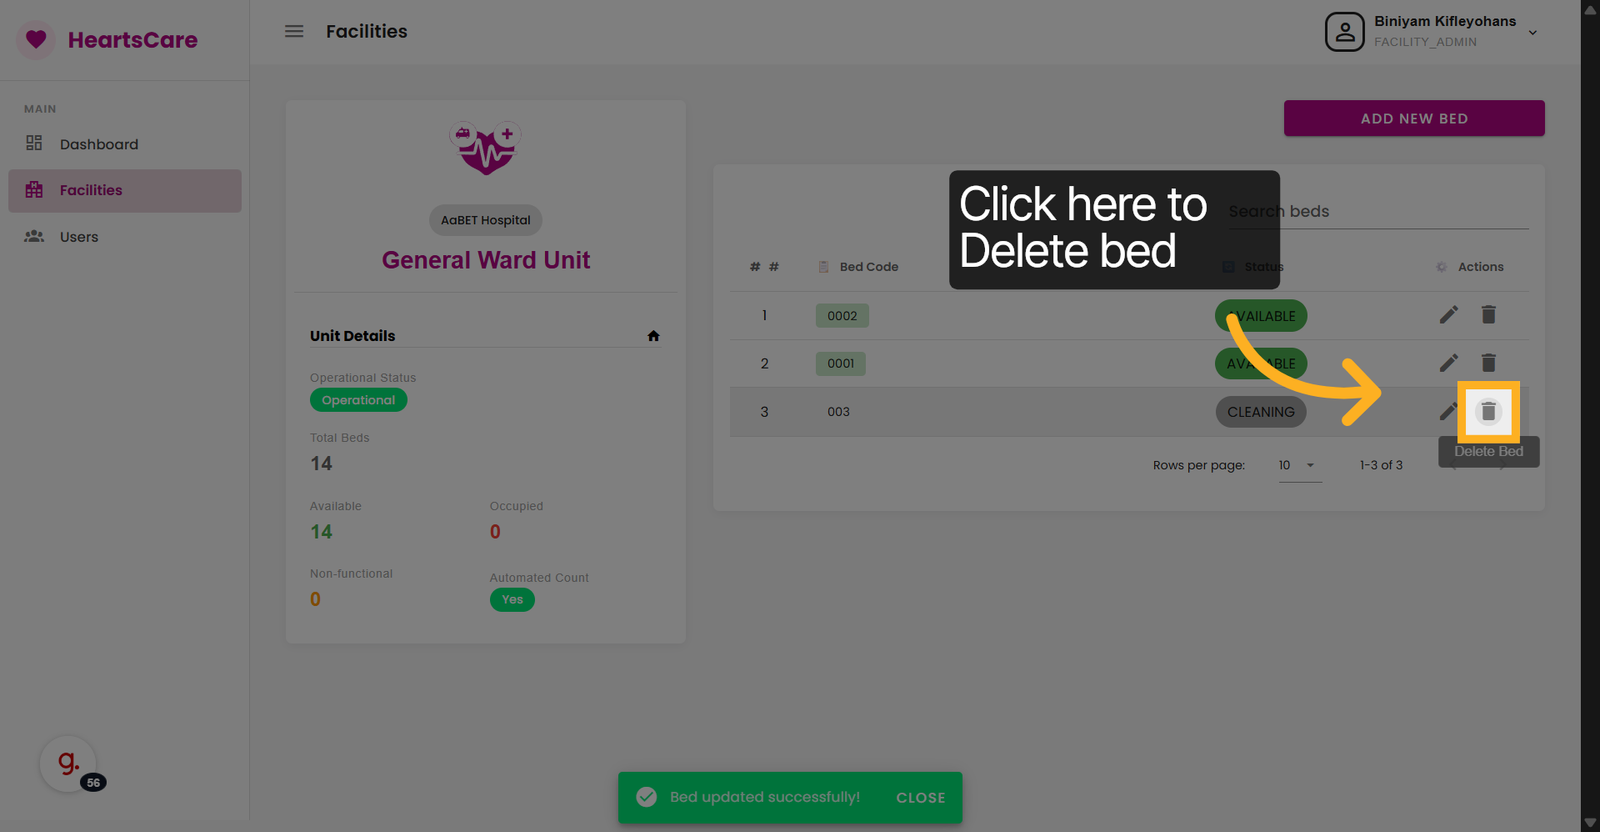This screenshot has height=832, width=1600.
Task: Click the g. badge widget
Action: click(x=68, y=764)
